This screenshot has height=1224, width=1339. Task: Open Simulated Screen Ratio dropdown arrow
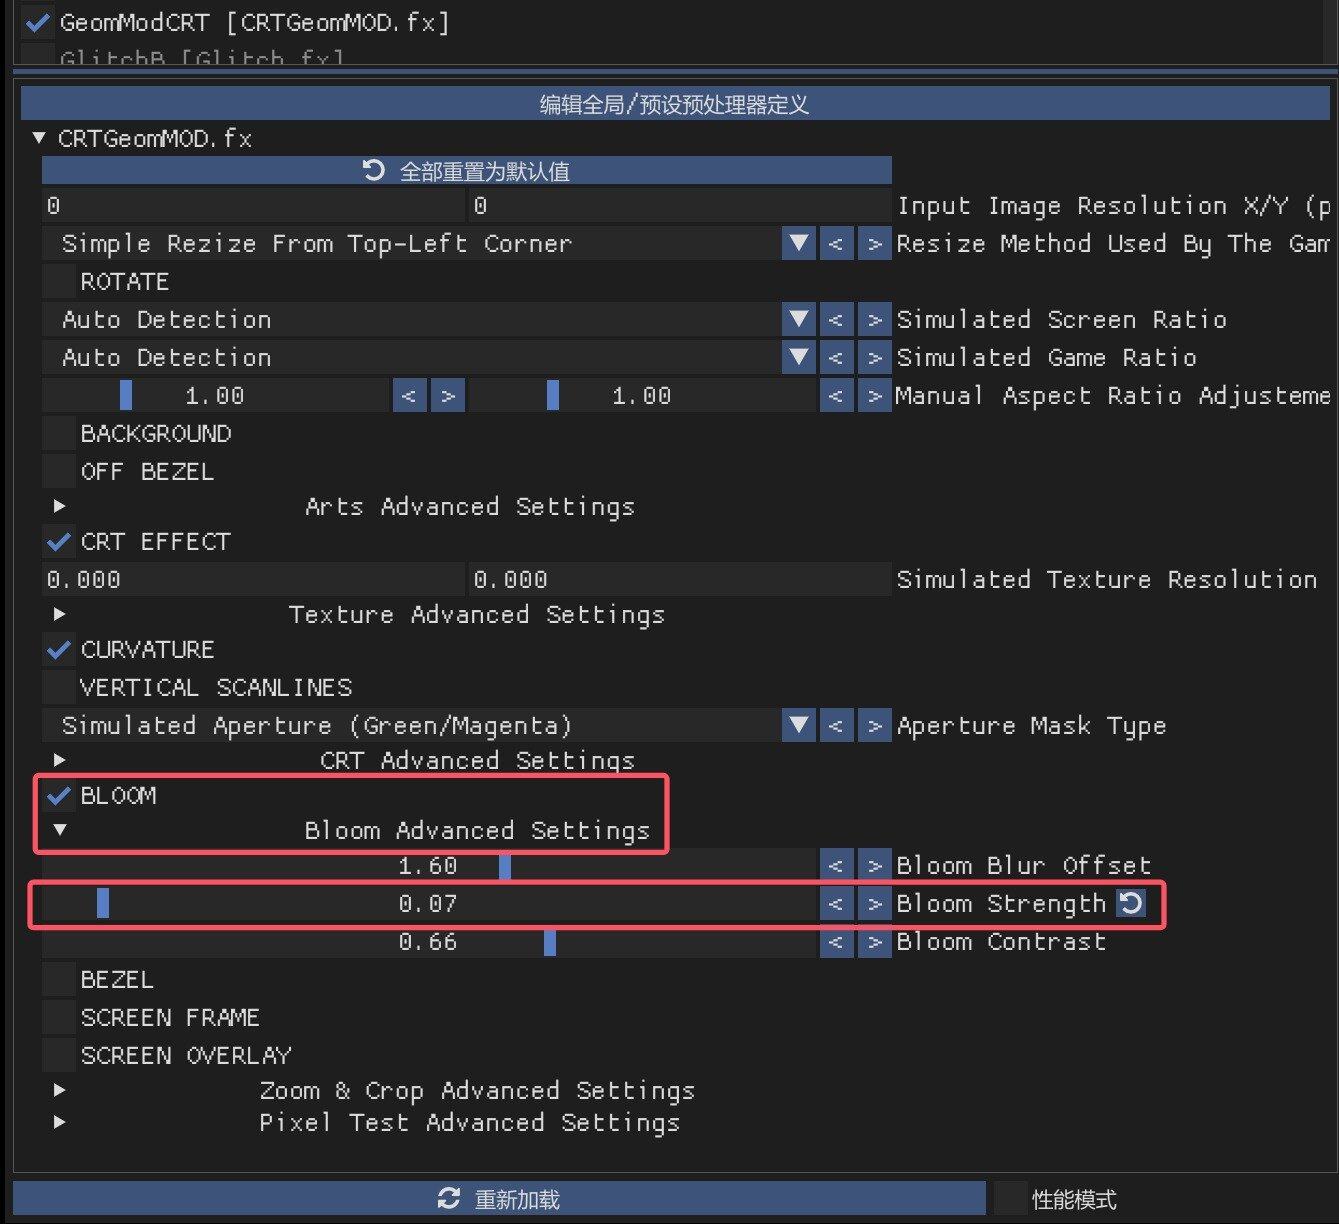pyautogui.click(x=798, y=320)
